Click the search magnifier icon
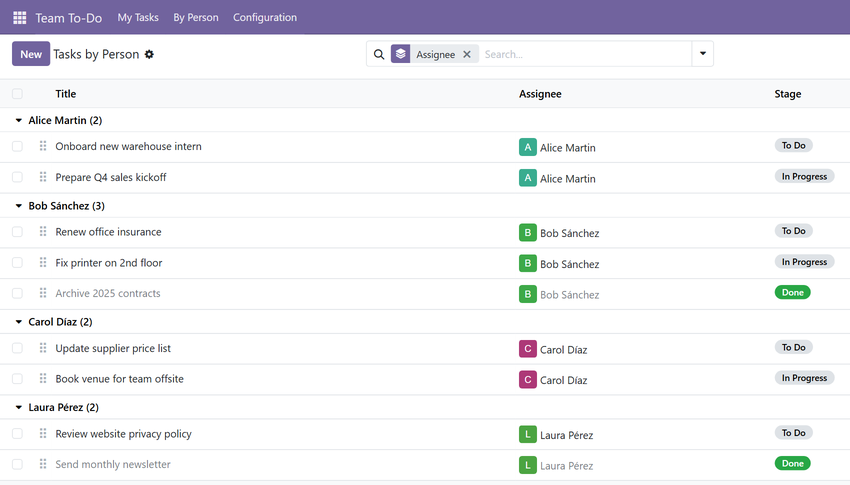 pyautogui.click(x=379, y=54)
